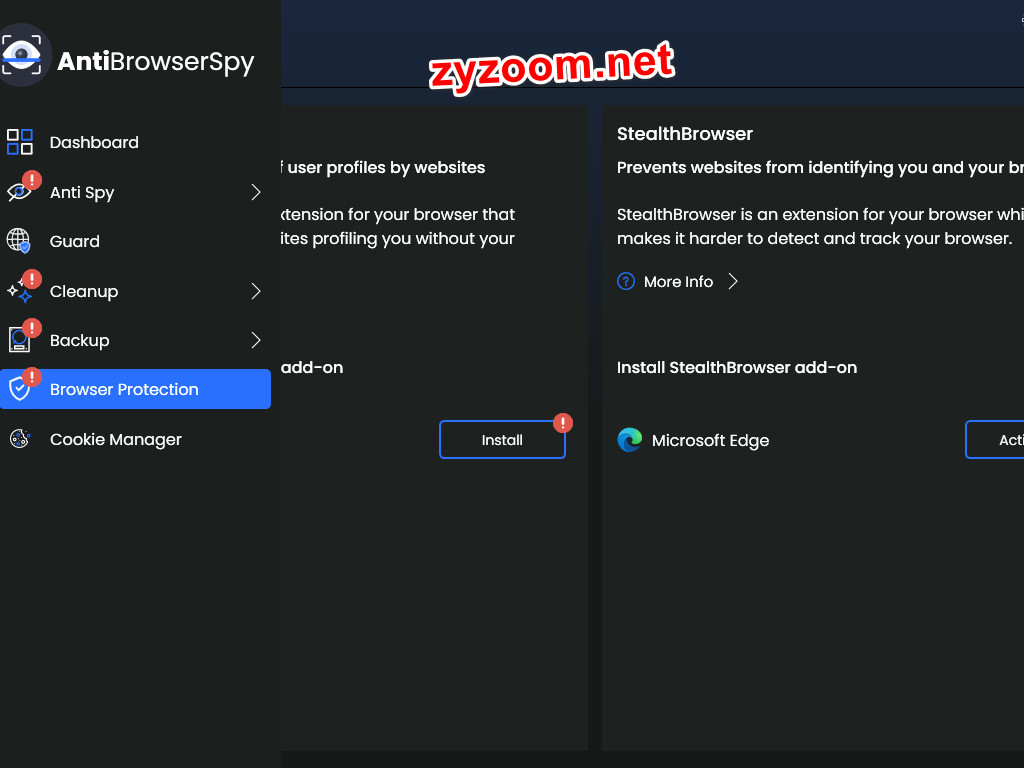Click 'Prevents websites from identifying you' text
This screenshot has height=768, width=1024.
(820, 168)
